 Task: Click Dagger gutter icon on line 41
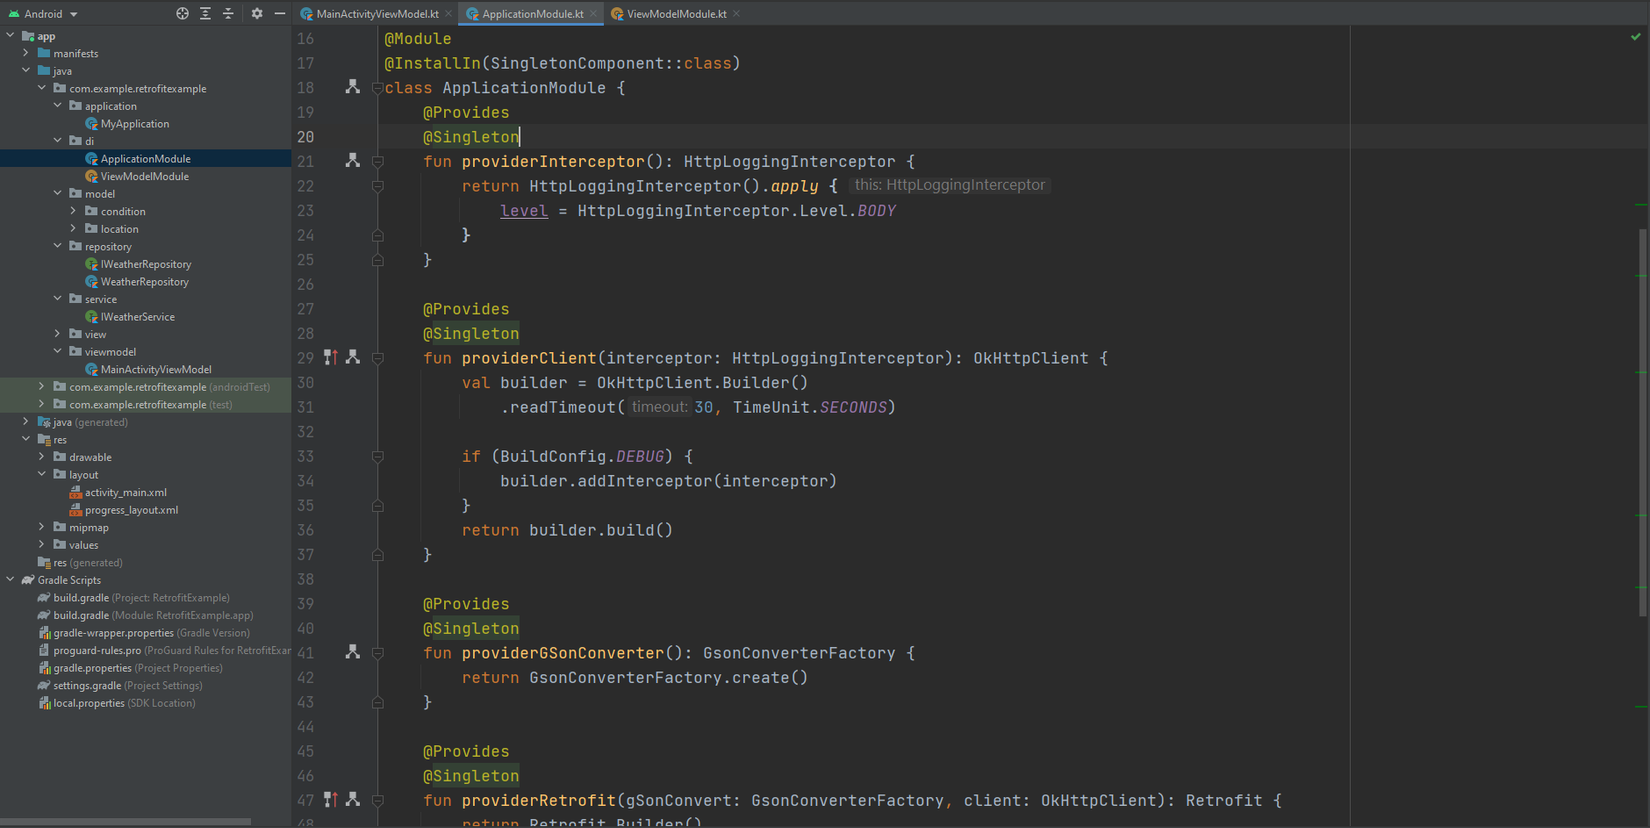pos(352,652)
